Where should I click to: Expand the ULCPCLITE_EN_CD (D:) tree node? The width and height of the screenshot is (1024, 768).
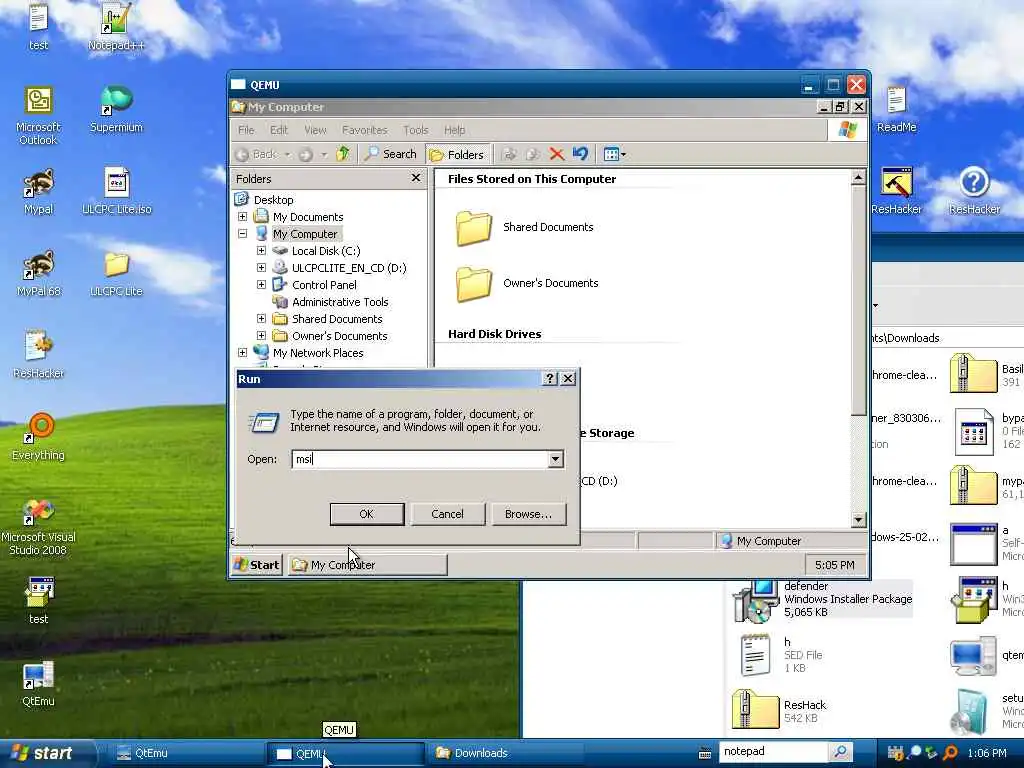coord(261,267)
